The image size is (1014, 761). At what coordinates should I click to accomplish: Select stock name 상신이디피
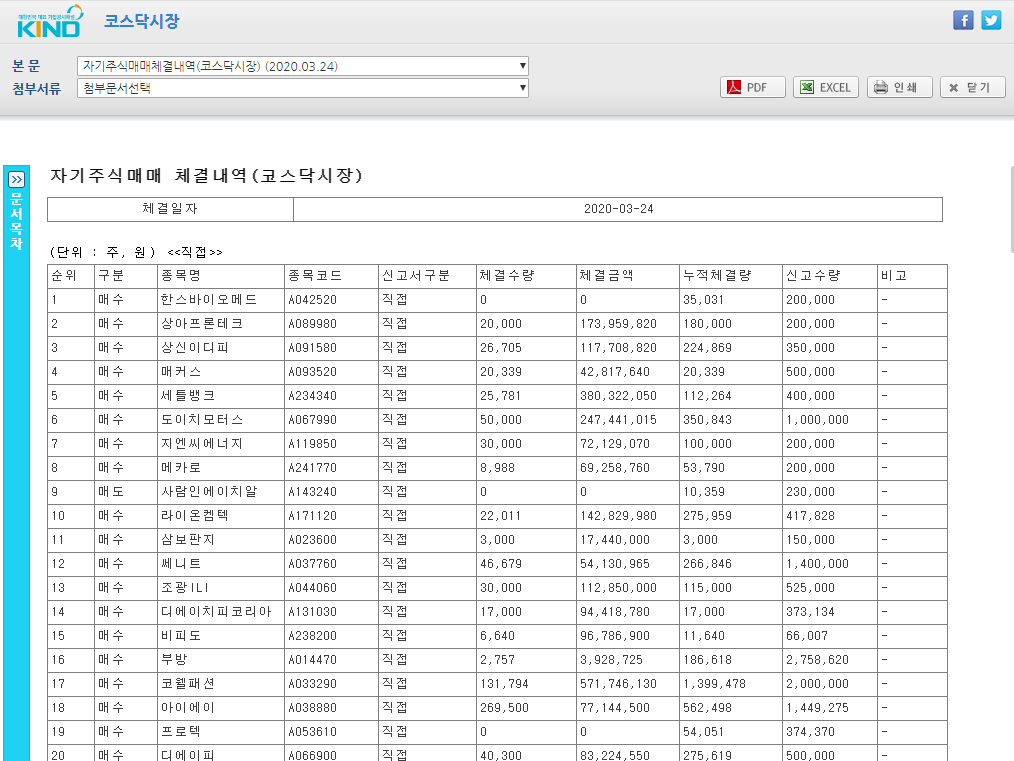point(195,347)
